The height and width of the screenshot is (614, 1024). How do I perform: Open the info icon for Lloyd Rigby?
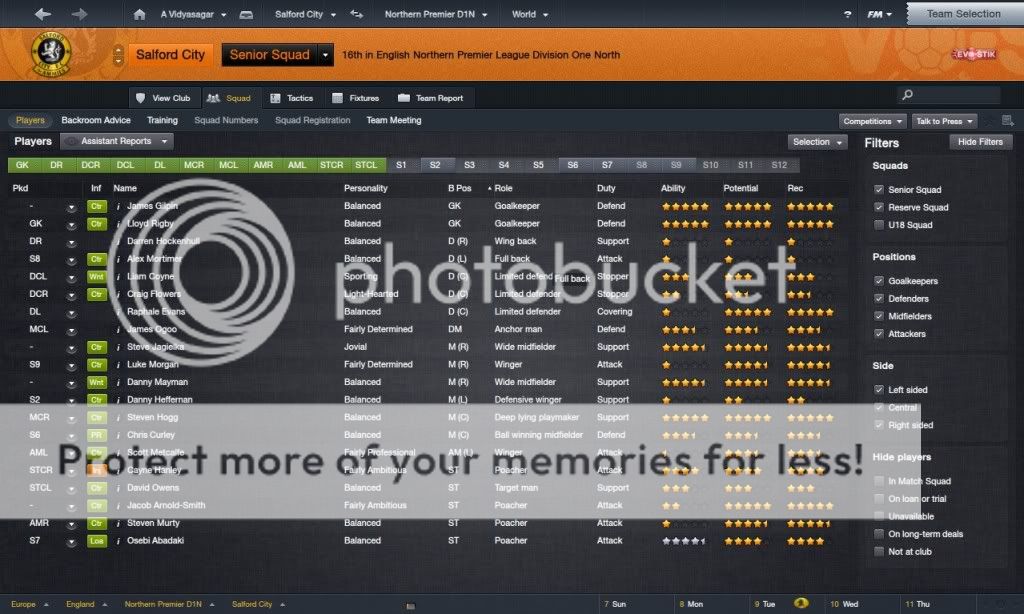118,224
